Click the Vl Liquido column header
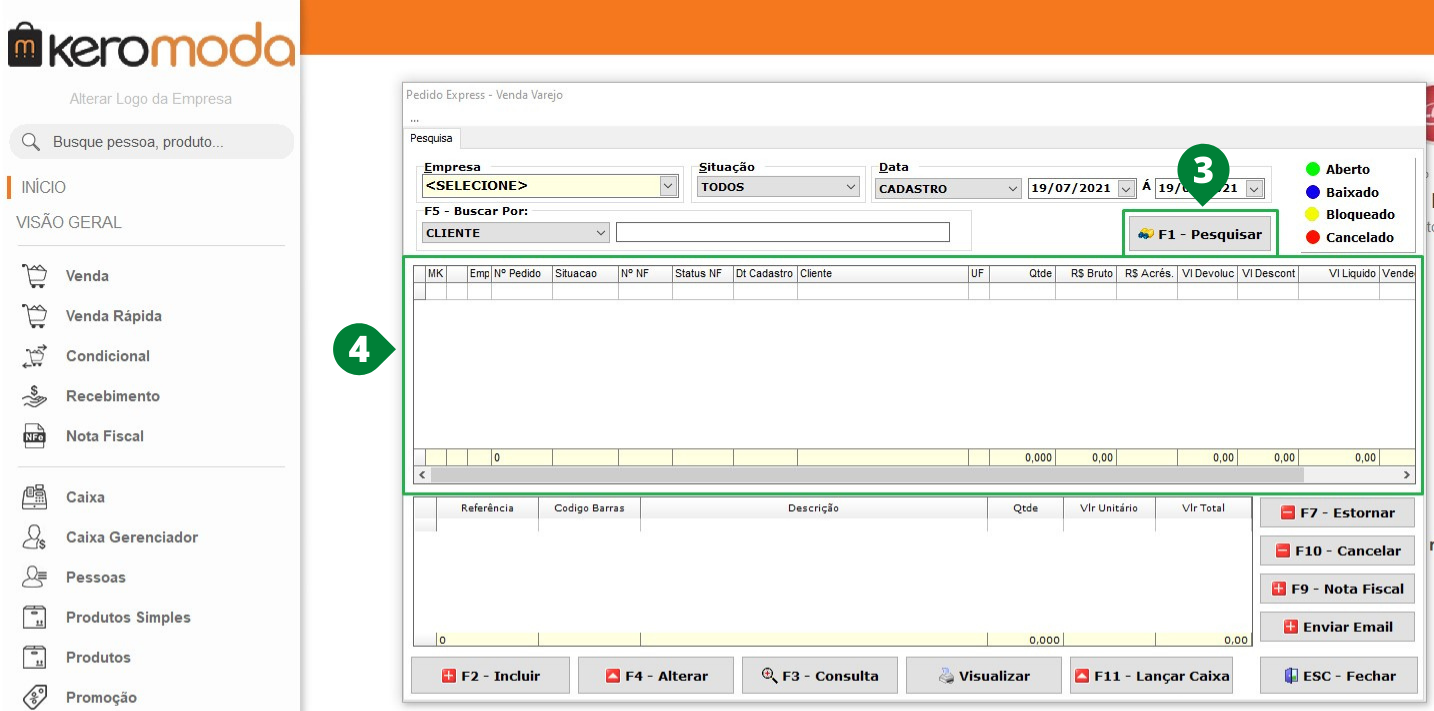The height and width of the screenshot is (711, 1434). tap(1338, 273)
